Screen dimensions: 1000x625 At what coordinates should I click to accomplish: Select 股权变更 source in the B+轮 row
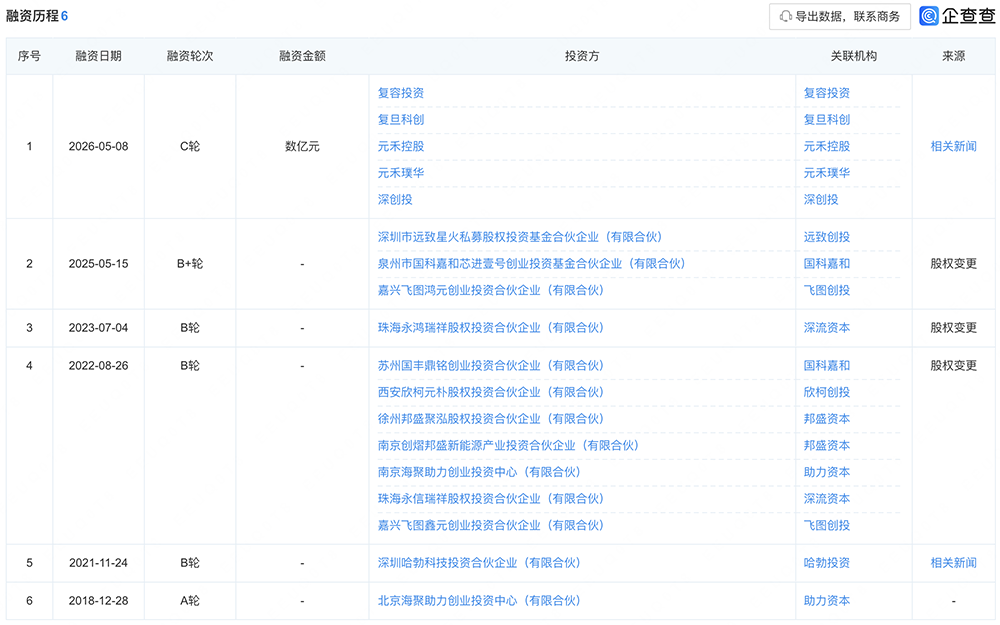953,264
